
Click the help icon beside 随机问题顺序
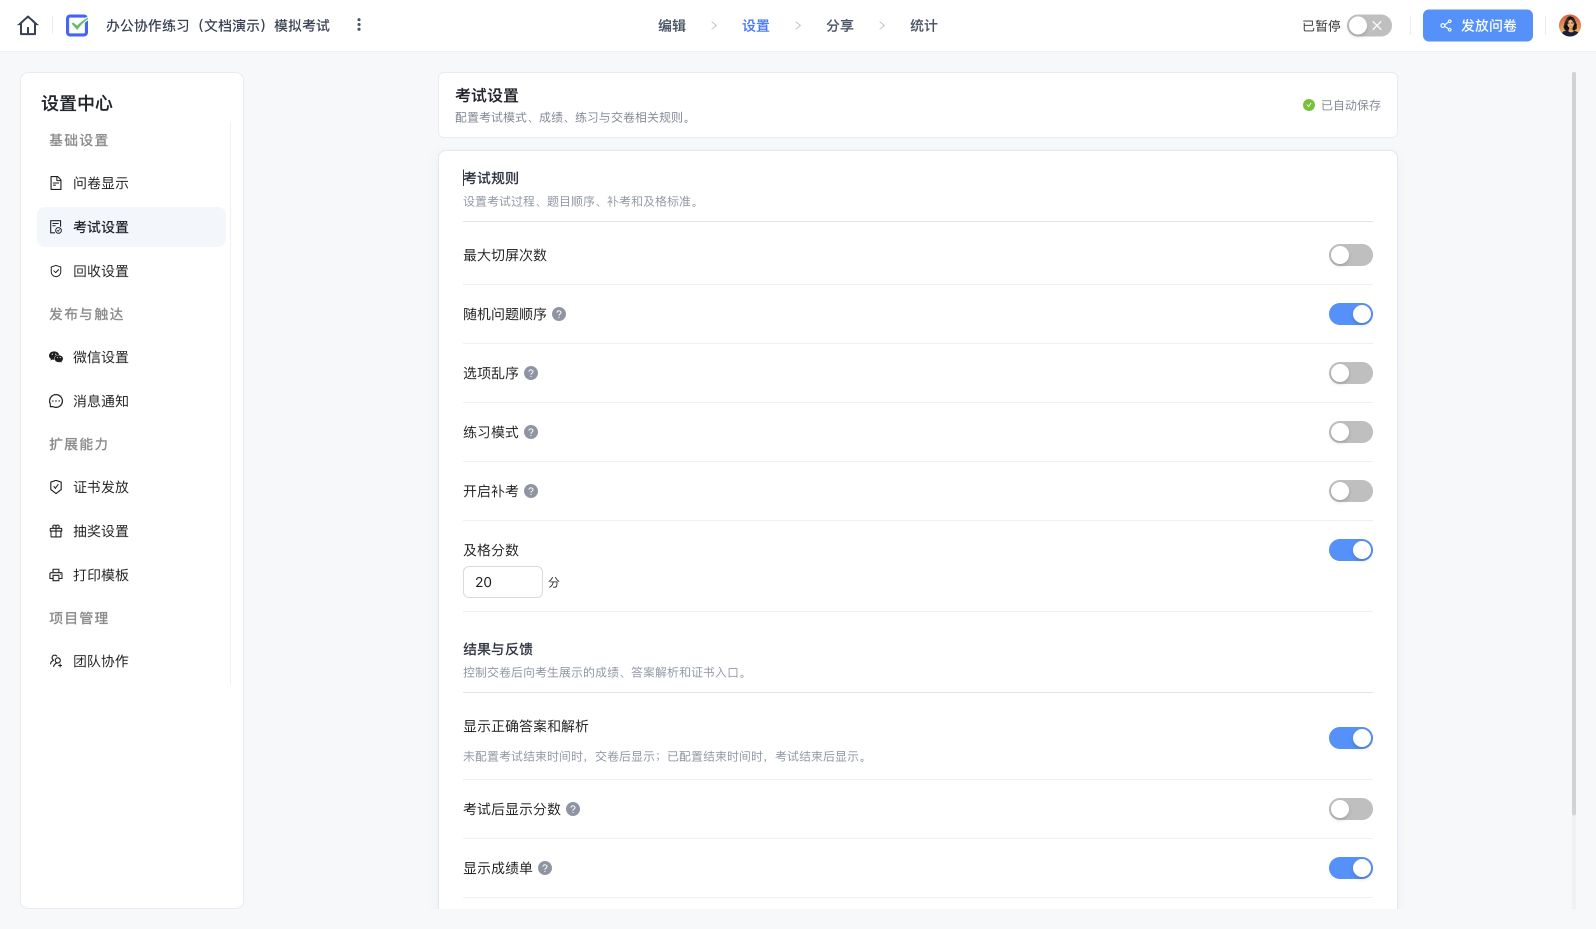[x=559, y=314]
